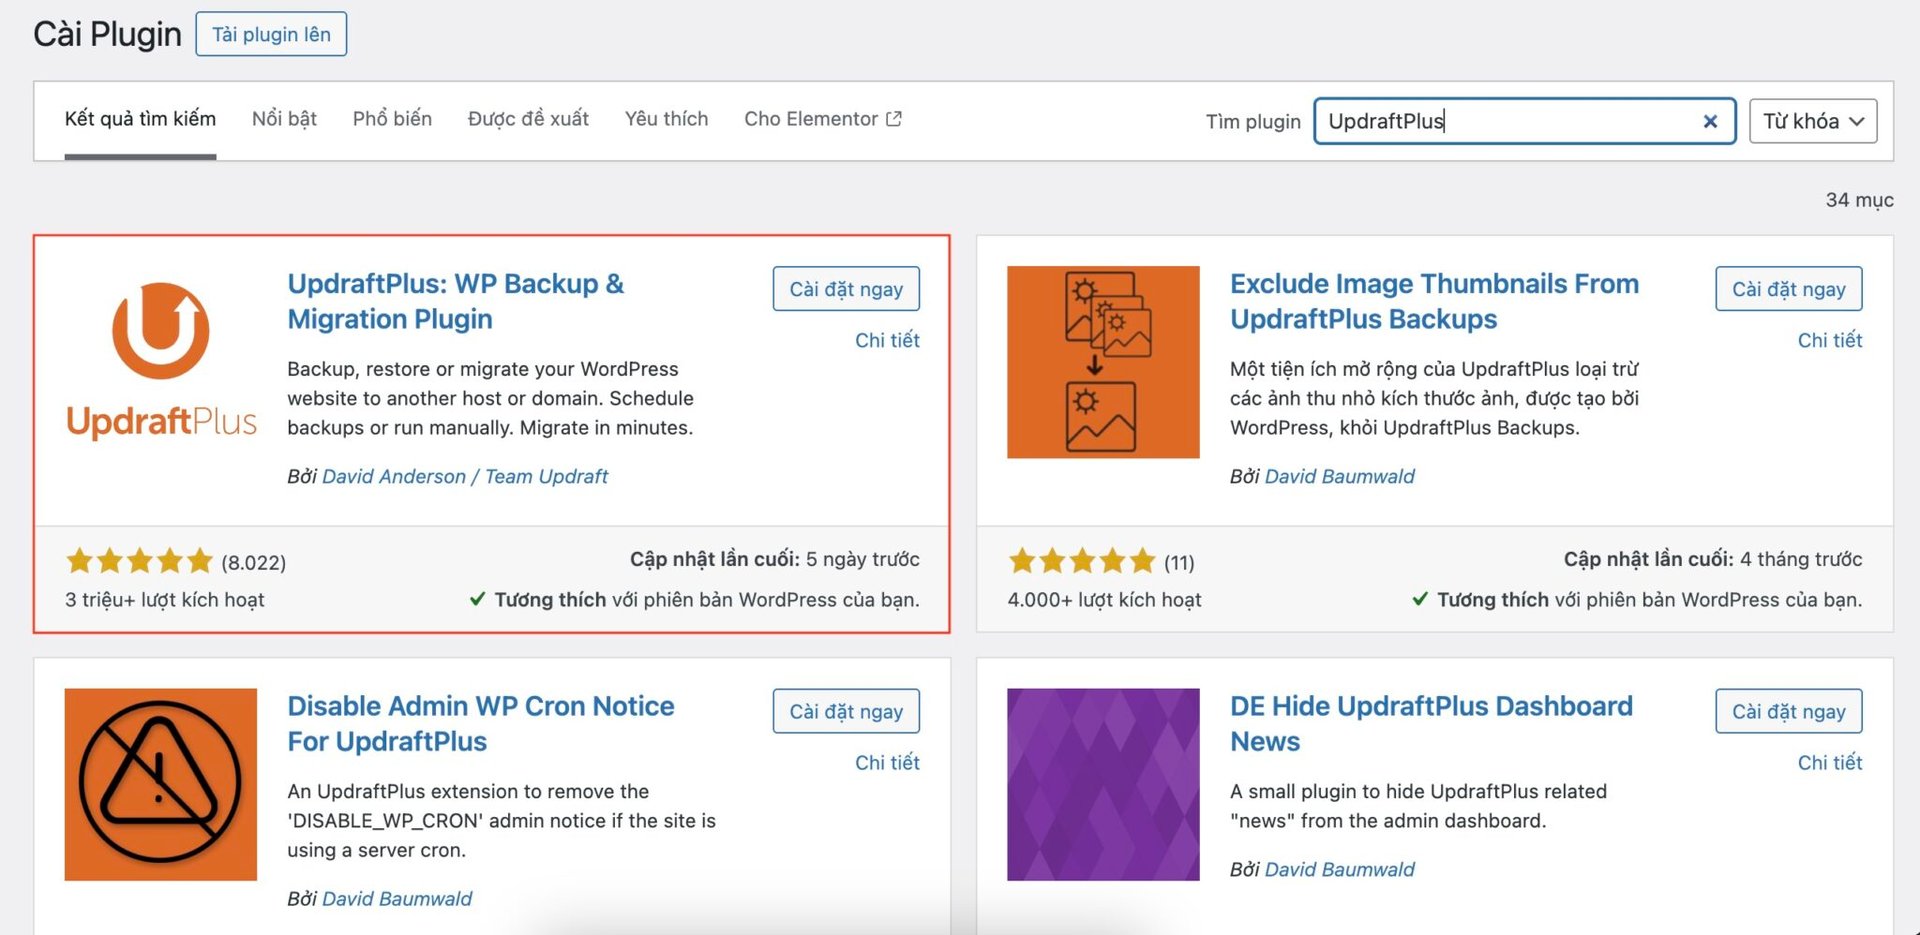The height and width of the screenshot is (935, 1920).
Task: Select the Yêu thích tab
Action: tap(666, 119)
